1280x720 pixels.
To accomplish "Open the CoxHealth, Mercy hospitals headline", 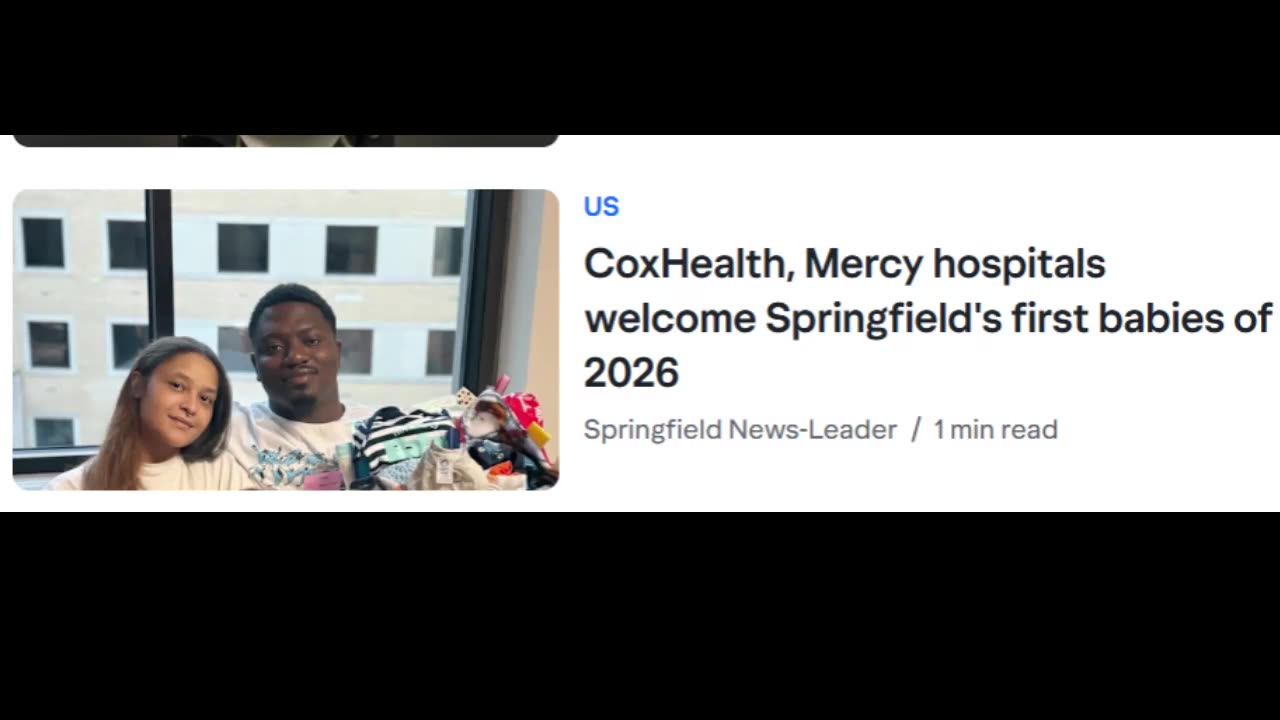I will click(x=928, y=318).
